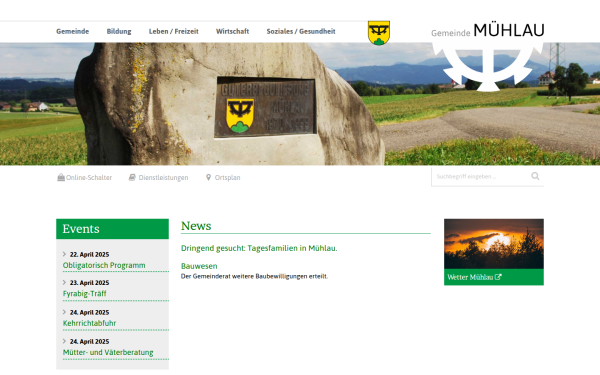Image resolution: width=600 pixels, height=375 pixels.
Task: Click chevron beside 23. April 2025
Action: [64, 282]
